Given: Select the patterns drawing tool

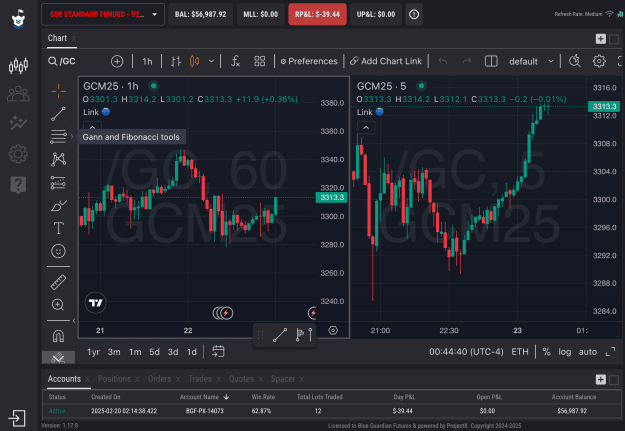Looking at the screenshot, I should 59,159.
